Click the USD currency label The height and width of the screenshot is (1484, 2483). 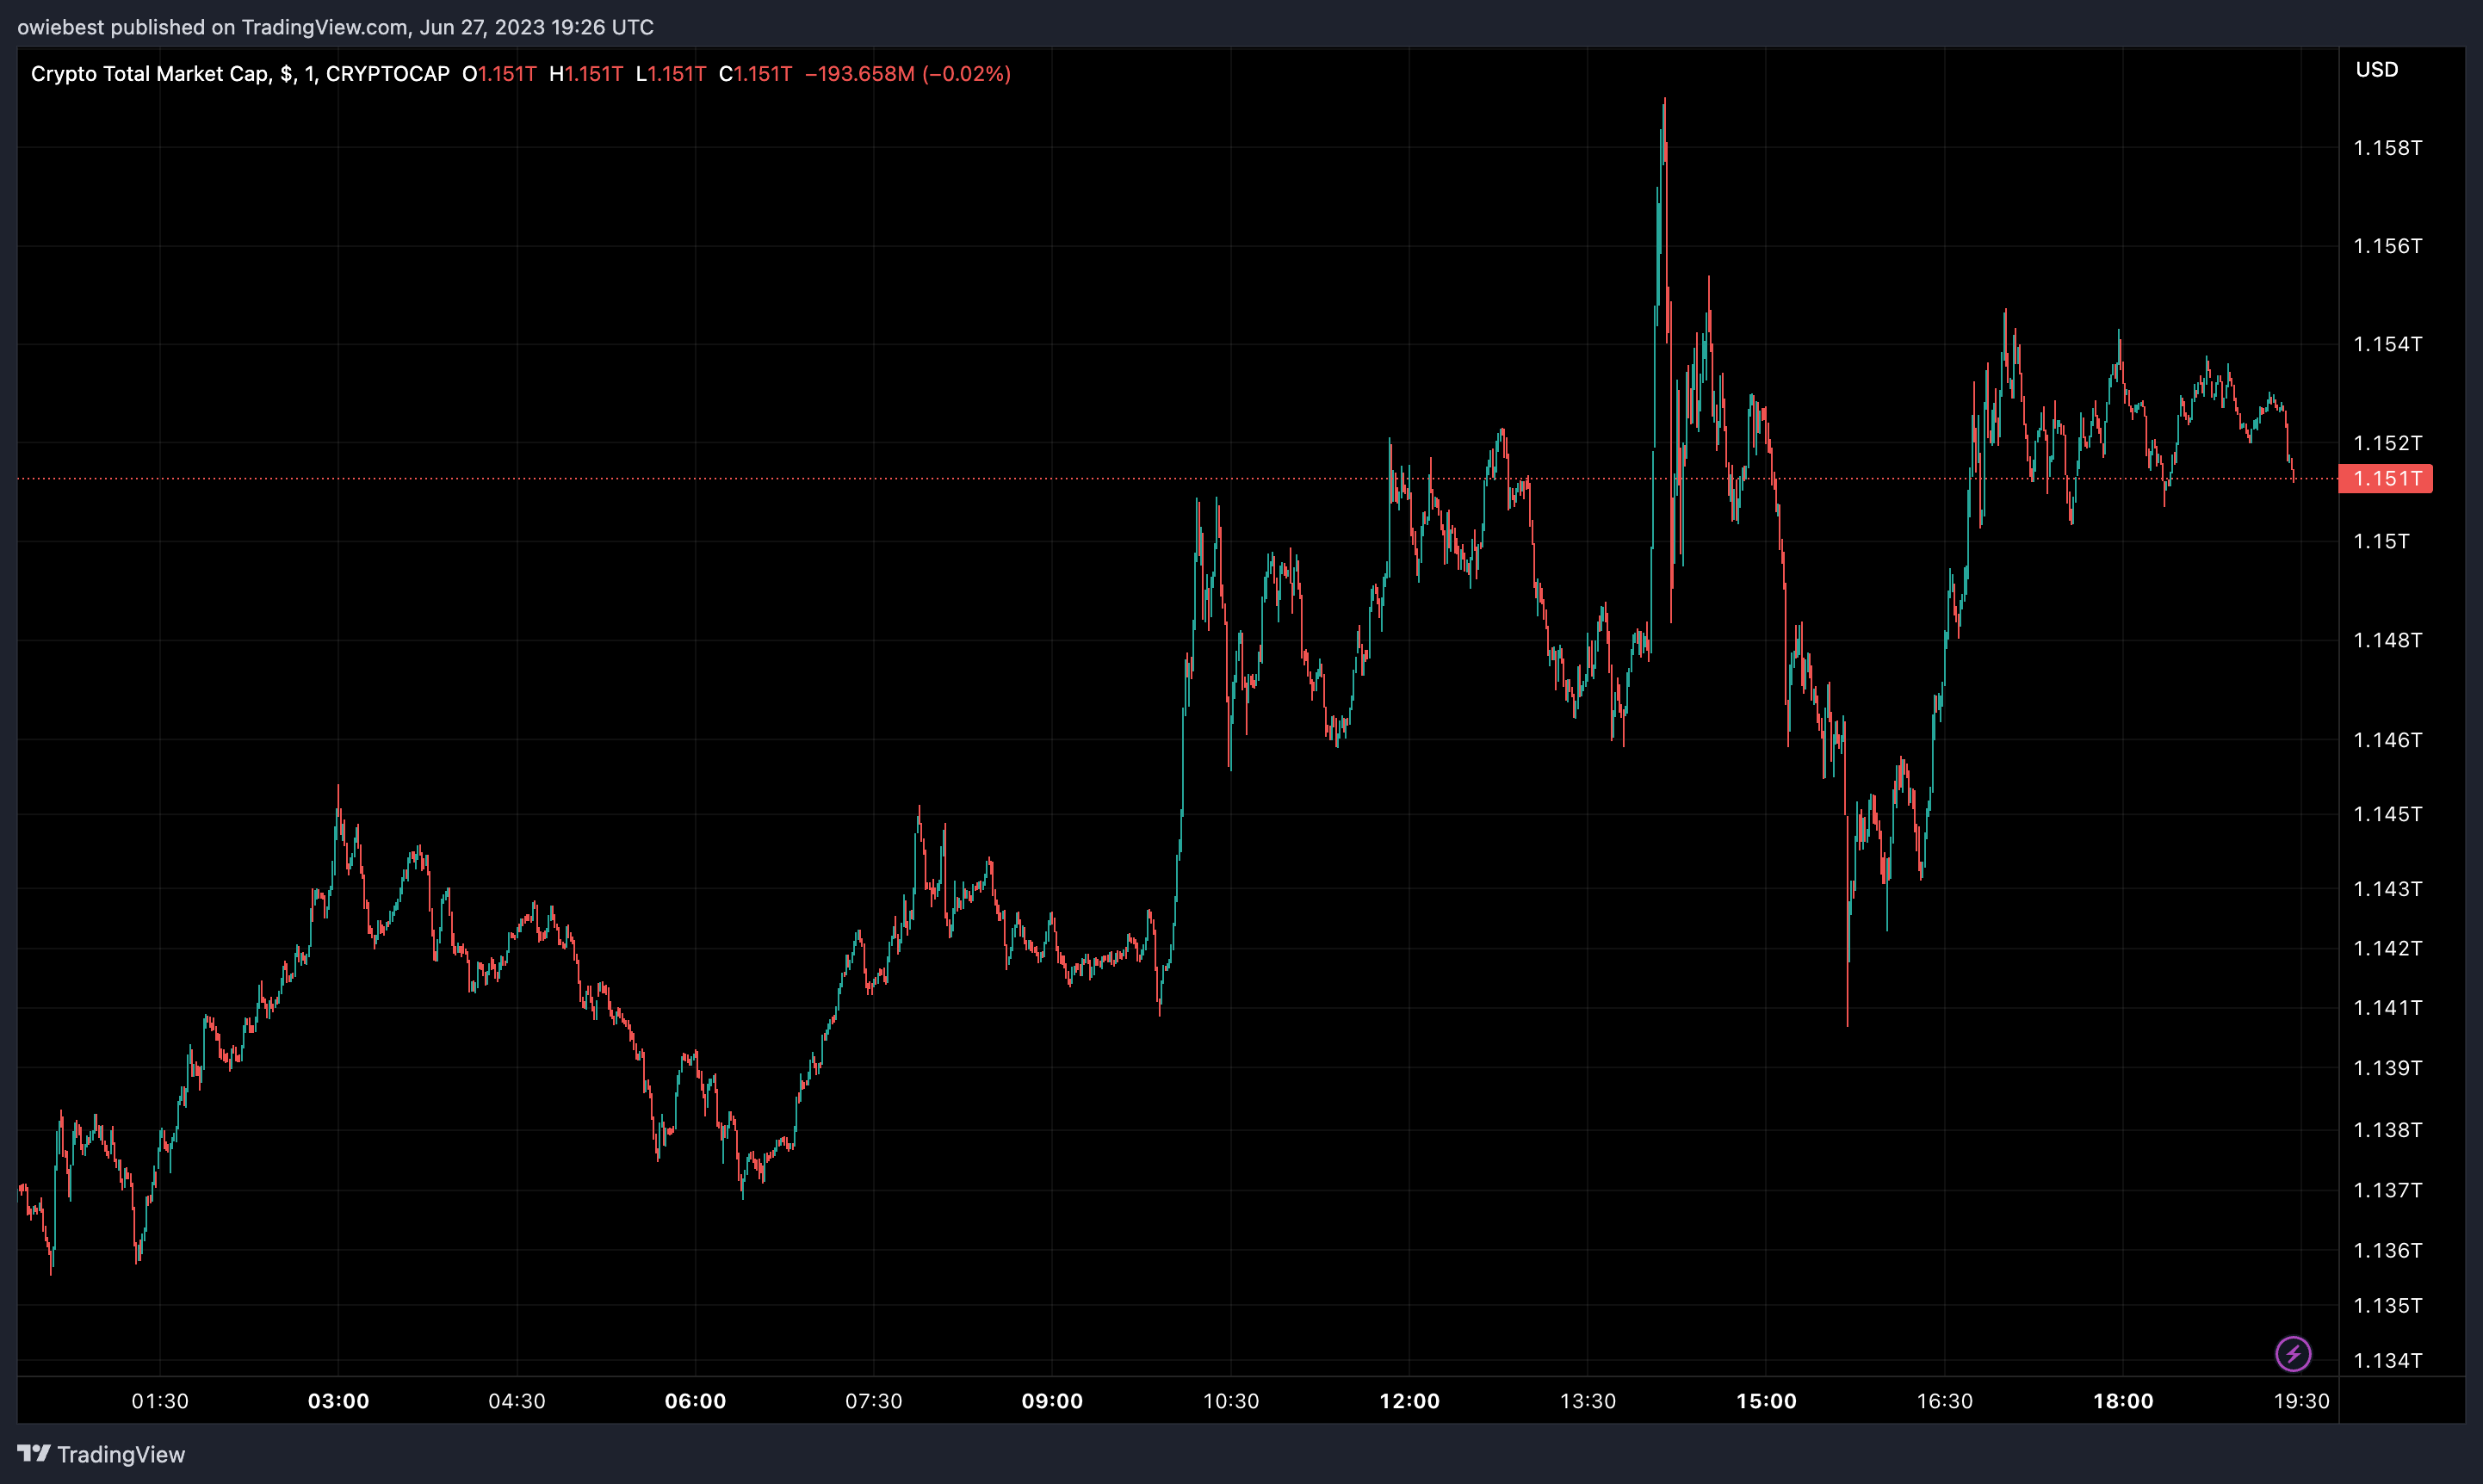tap(2377, 70)
